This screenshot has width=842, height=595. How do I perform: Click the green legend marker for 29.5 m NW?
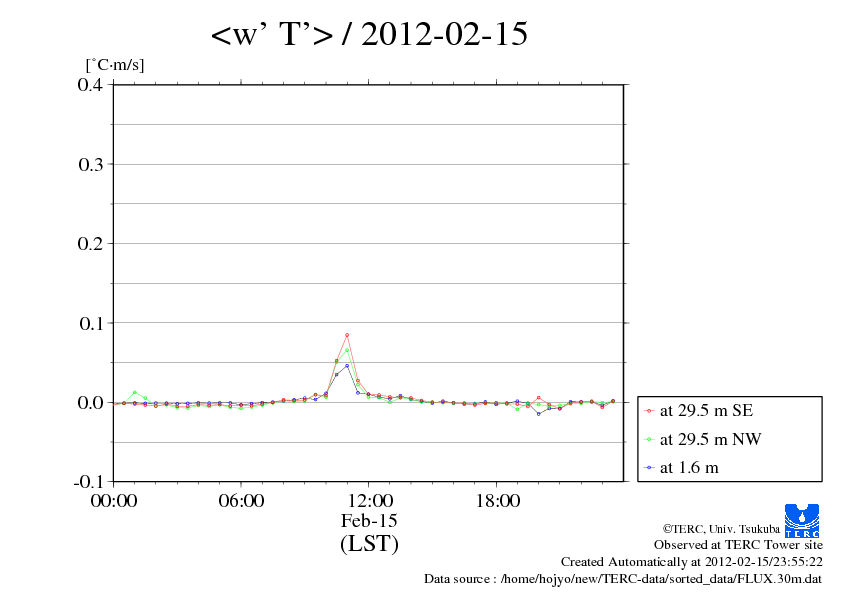pos(649,440)
